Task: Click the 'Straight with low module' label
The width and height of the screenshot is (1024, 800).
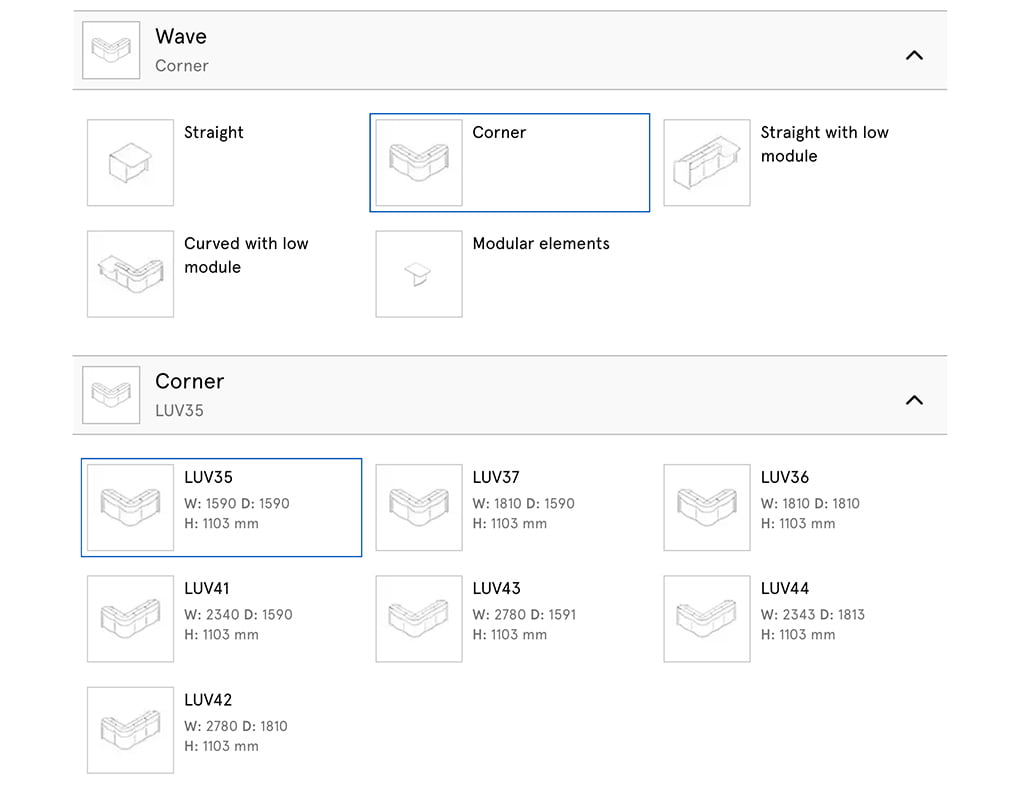Action: [824, 144]
